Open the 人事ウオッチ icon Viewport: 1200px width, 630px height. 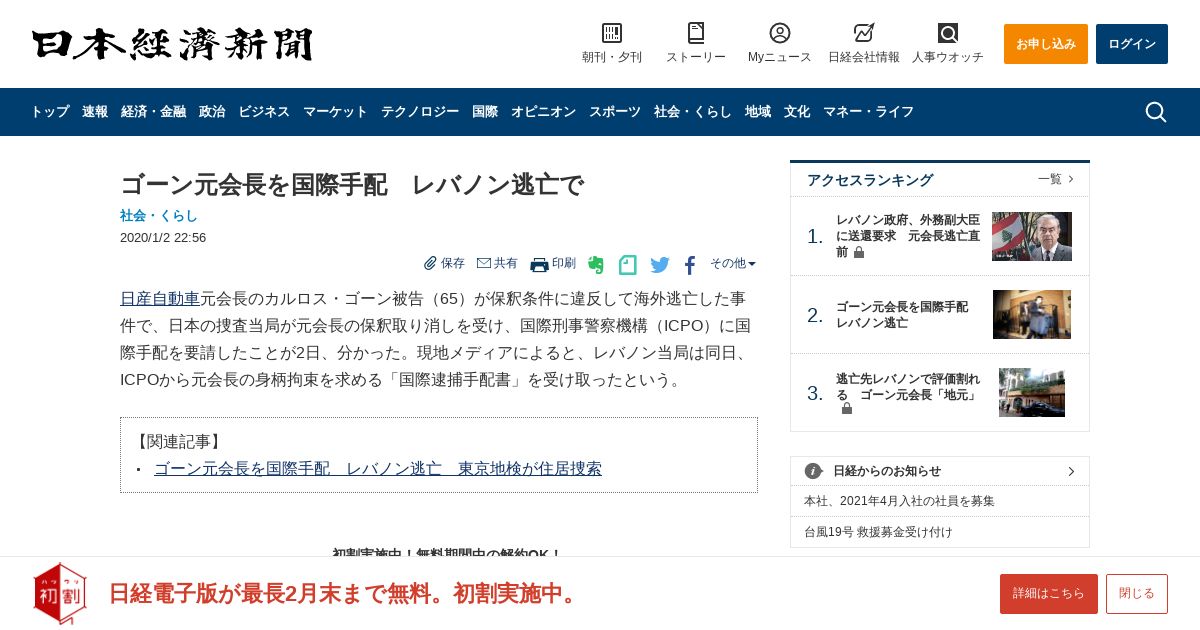click(948, 33)
